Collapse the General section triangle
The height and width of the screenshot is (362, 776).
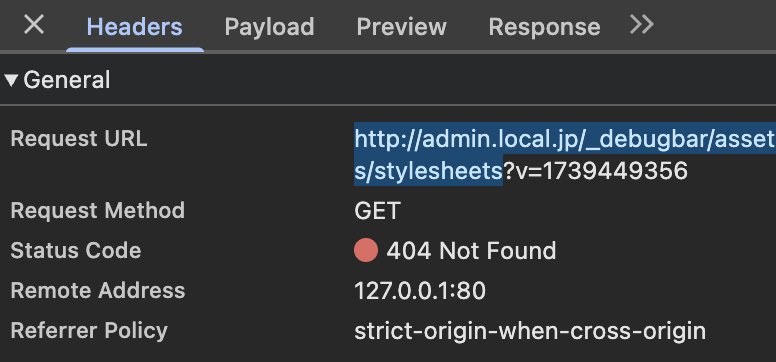(x=11, y=80)
